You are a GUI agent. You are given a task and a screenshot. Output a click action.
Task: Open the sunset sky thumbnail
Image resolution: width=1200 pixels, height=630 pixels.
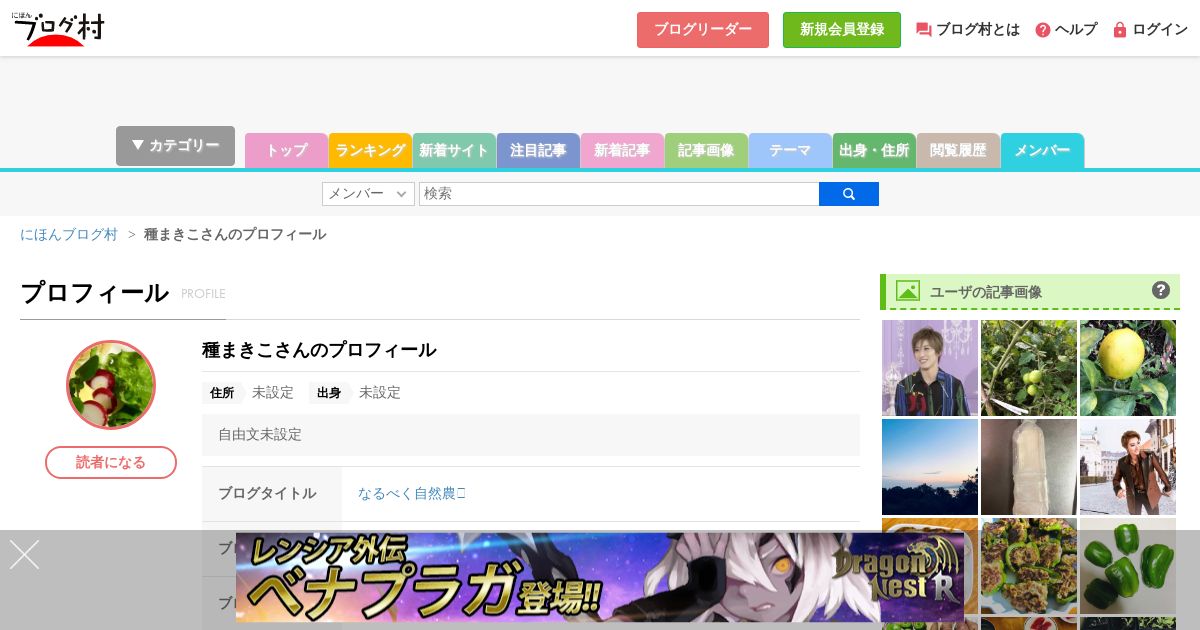930,467
